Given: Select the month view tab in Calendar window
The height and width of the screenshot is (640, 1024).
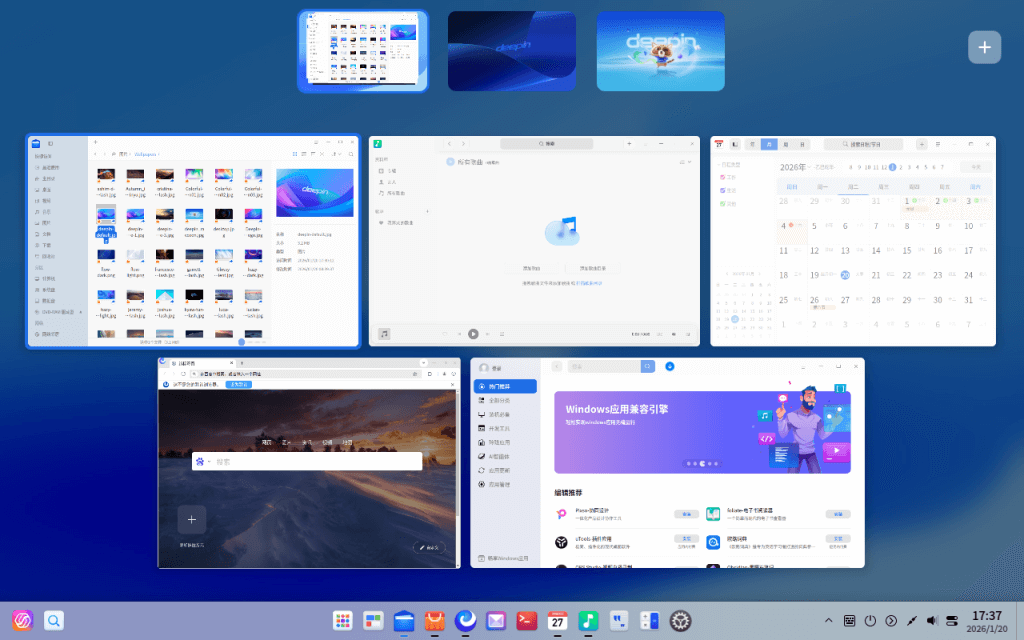Looking at the screenshot, I should 769,144.
